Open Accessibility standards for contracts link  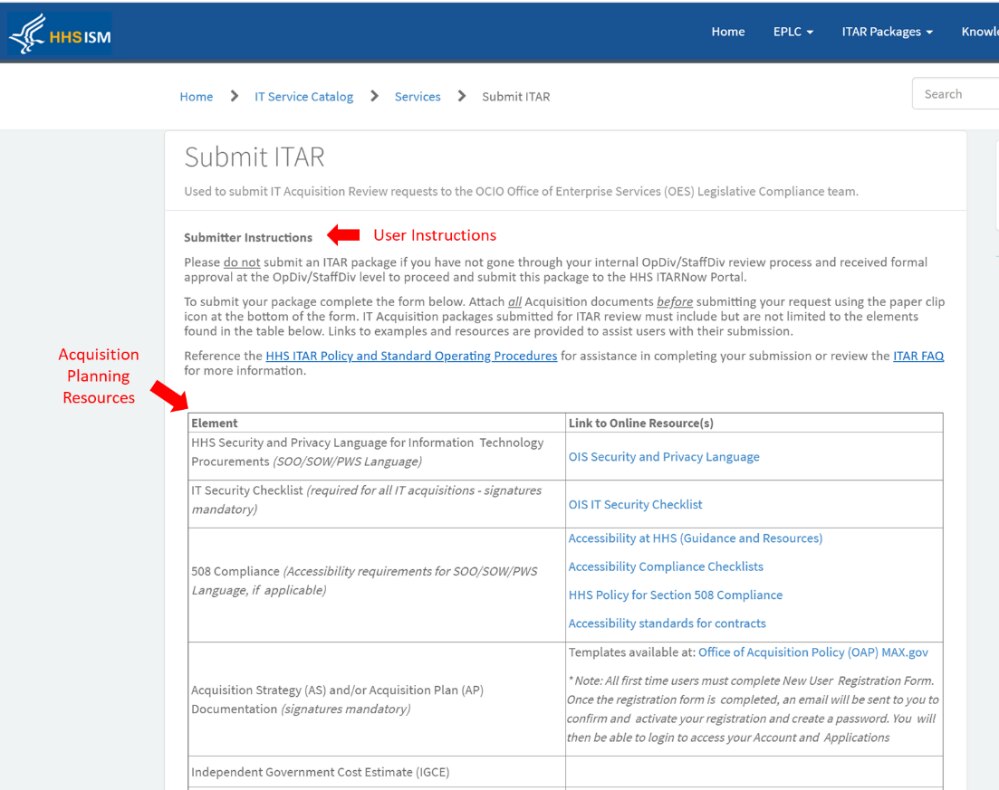(x=667, y=624)
